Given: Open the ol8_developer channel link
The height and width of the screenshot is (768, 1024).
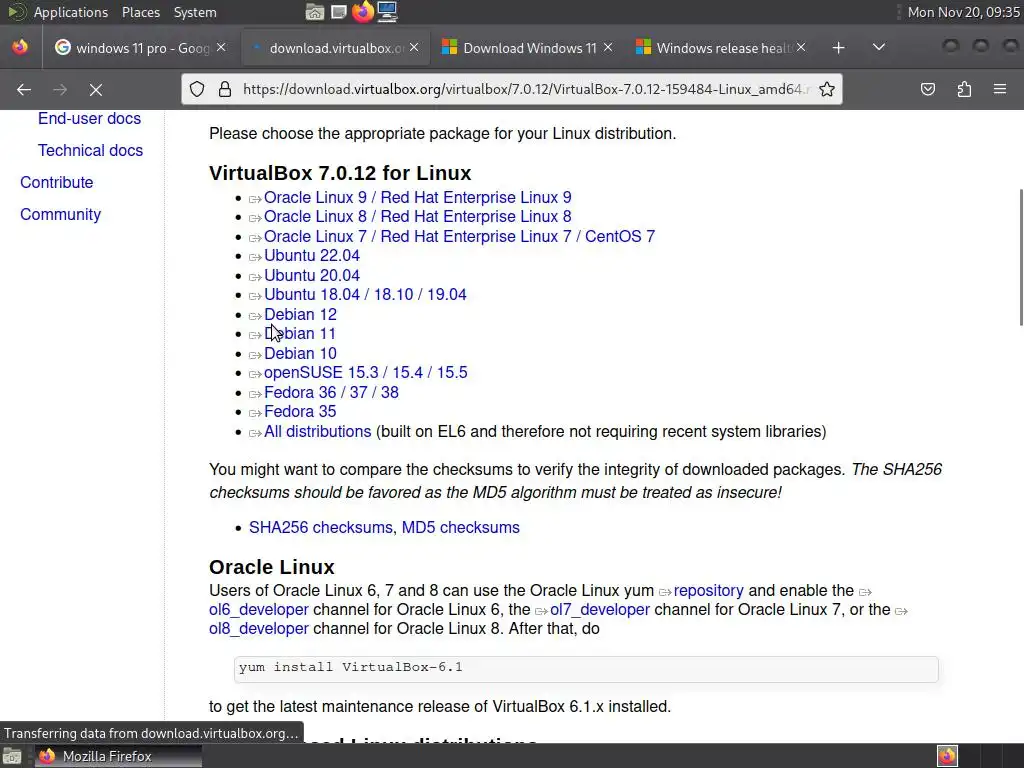Looking at the screenshot, I should coord(259,628).
